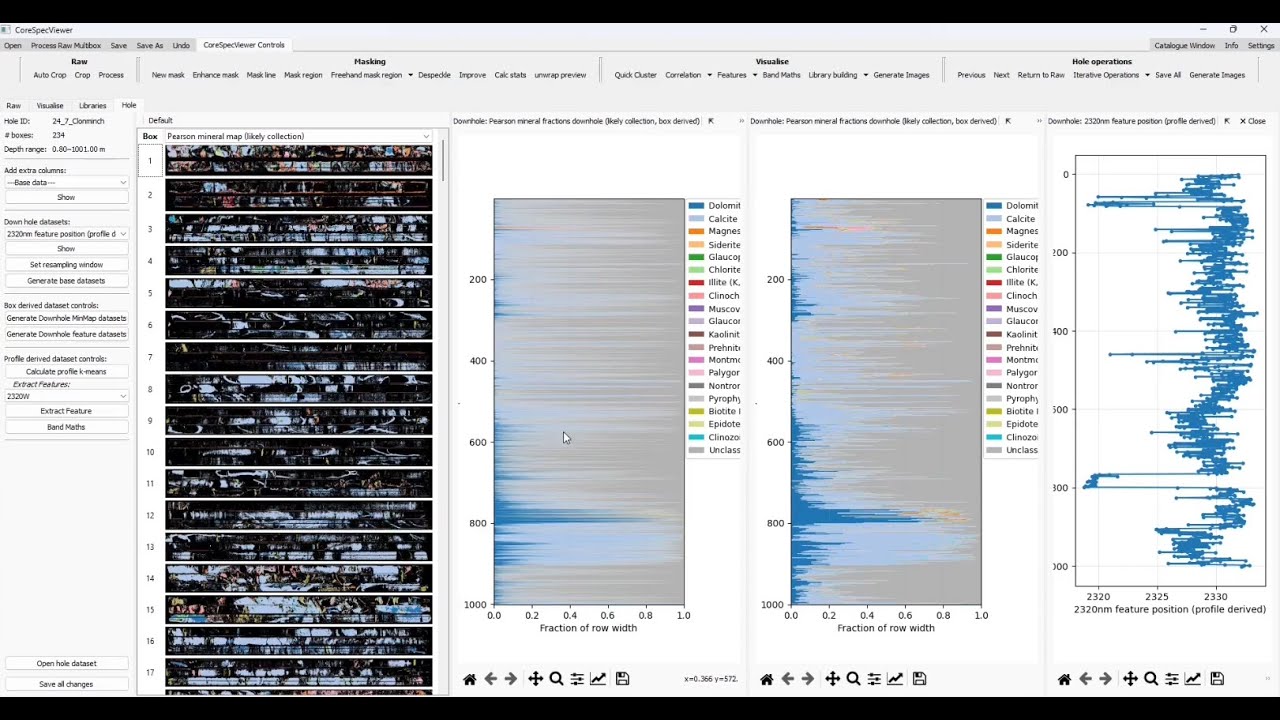Image resolution: width=1280 pixels, height=720 pixels.
Task: Run Auto Crop in Raw group
Action: 50,75
